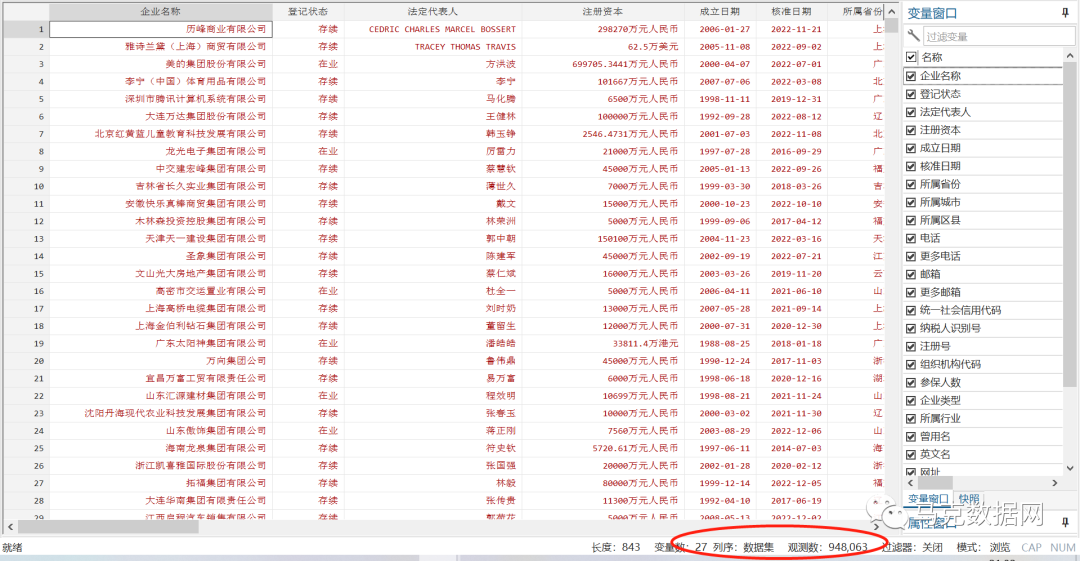The image size is (1080, 561).
Task: Uncheck the 核准日期 variable checkbox
Action: (911, 166)
